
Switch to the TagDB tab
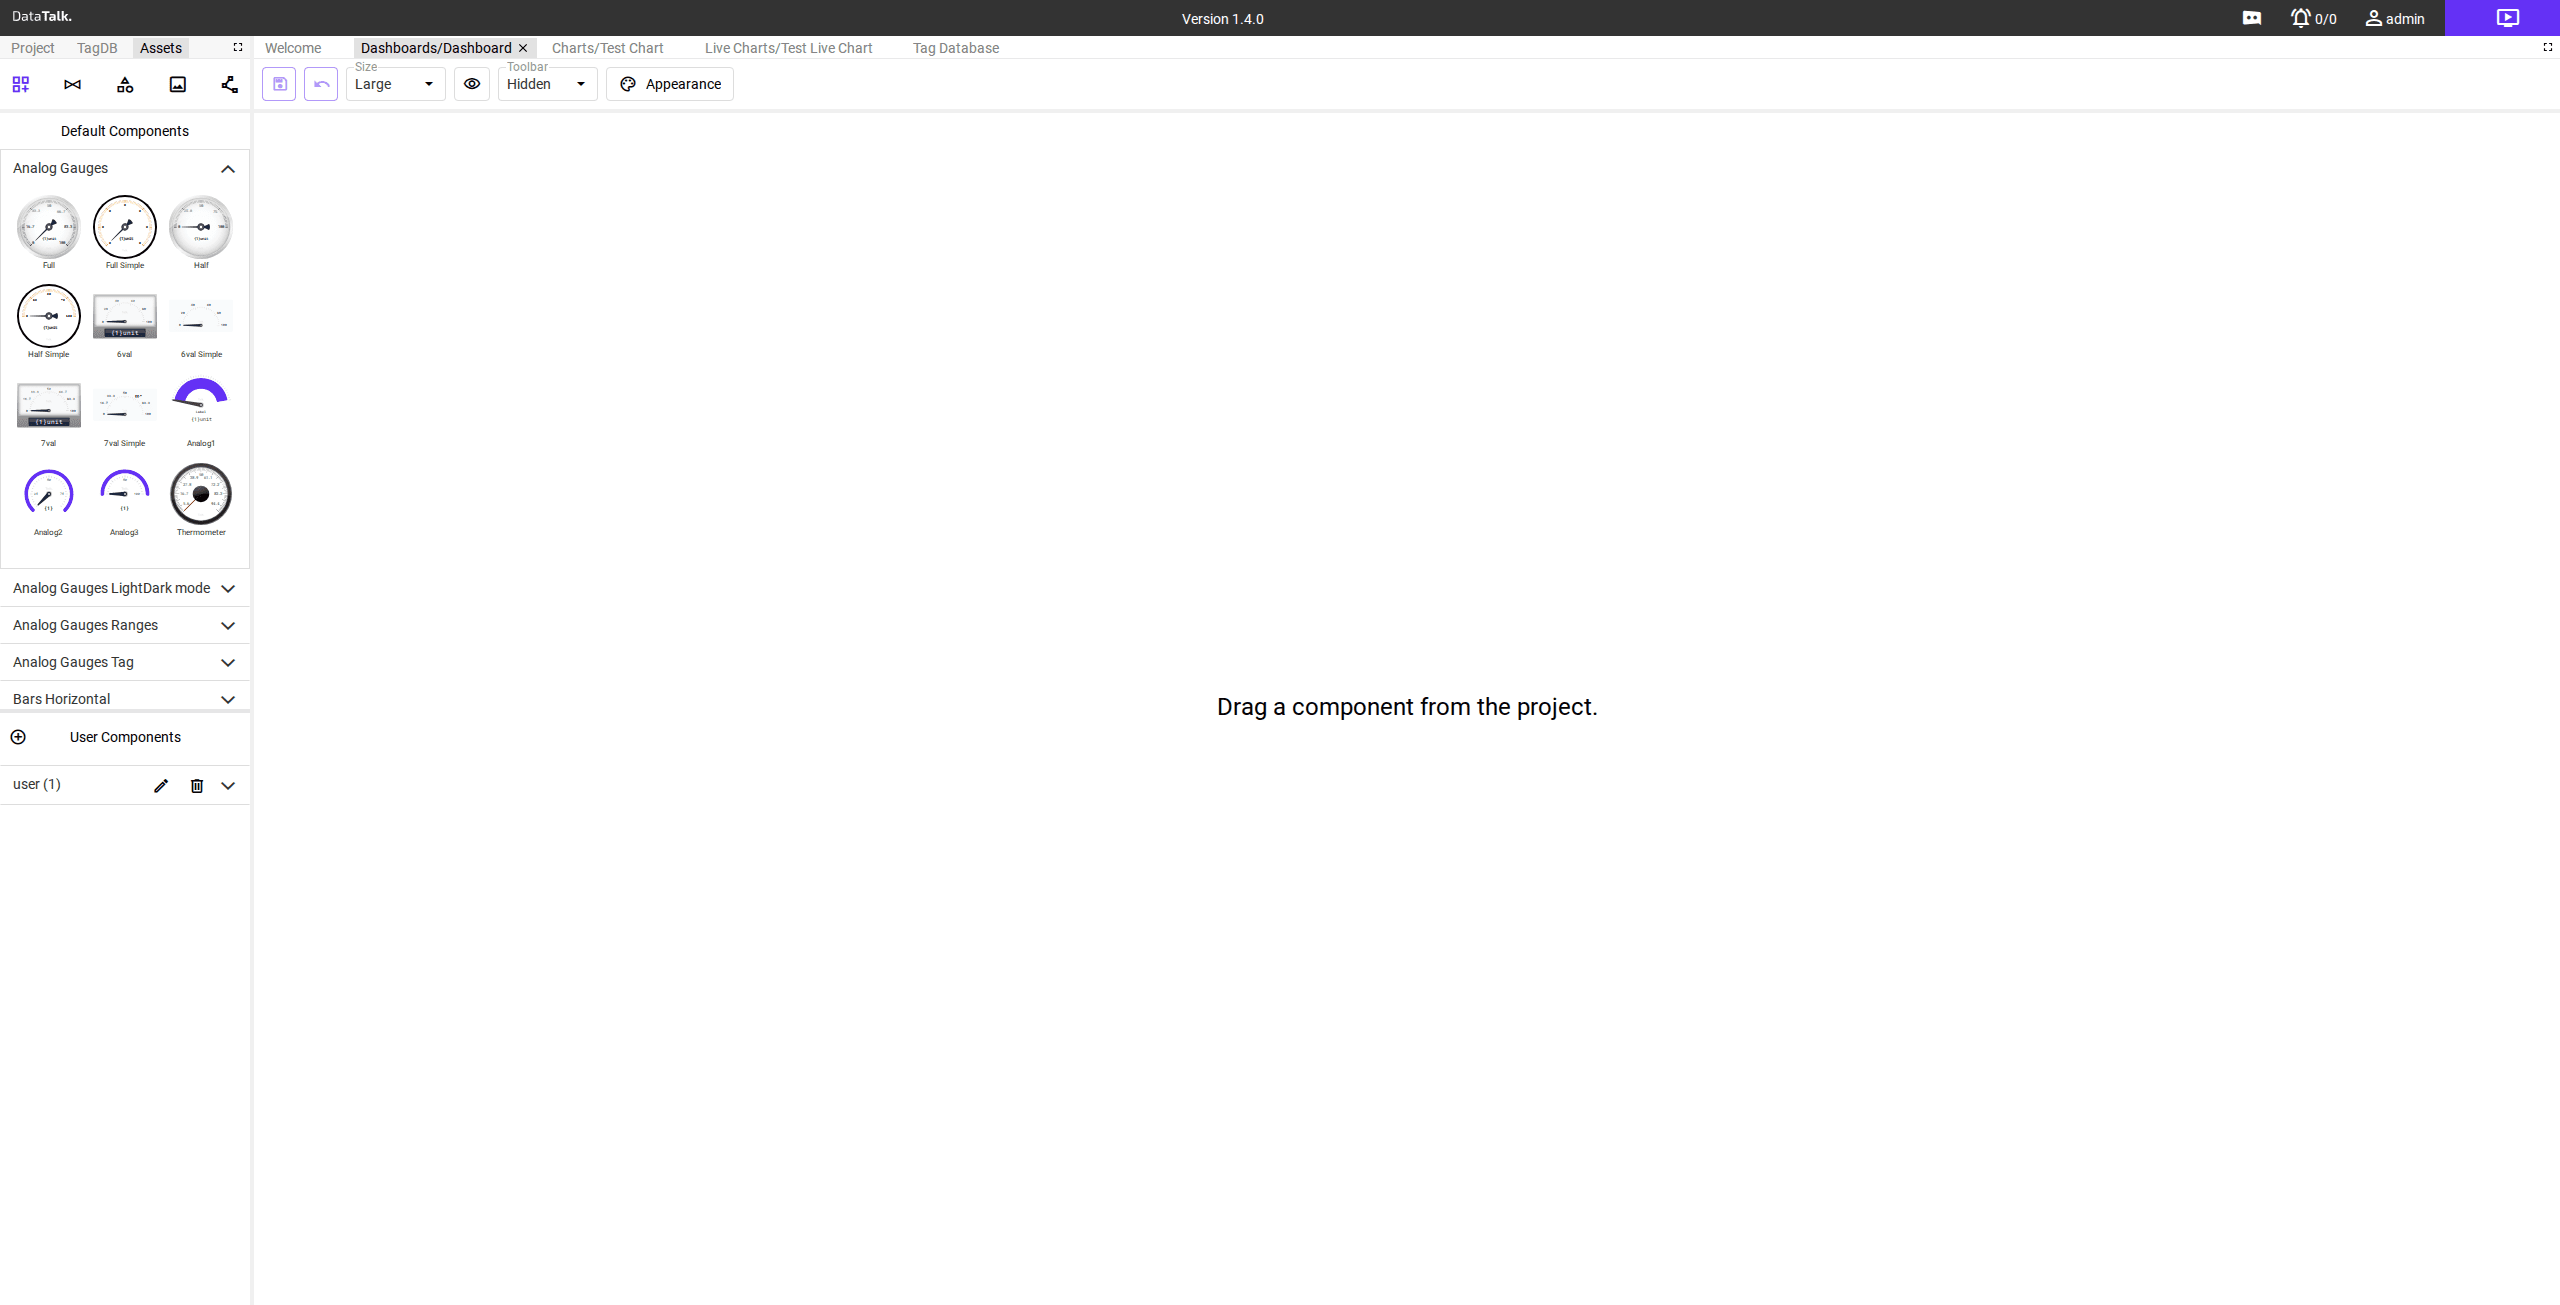point(97,48)
